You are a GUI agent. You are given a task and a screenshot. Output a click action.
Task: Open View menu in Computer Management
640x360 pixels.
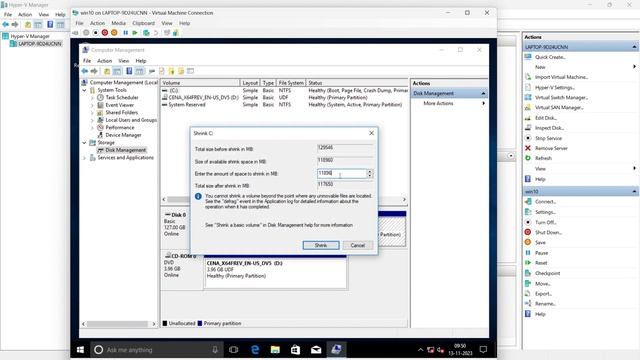tap(124, 61)
